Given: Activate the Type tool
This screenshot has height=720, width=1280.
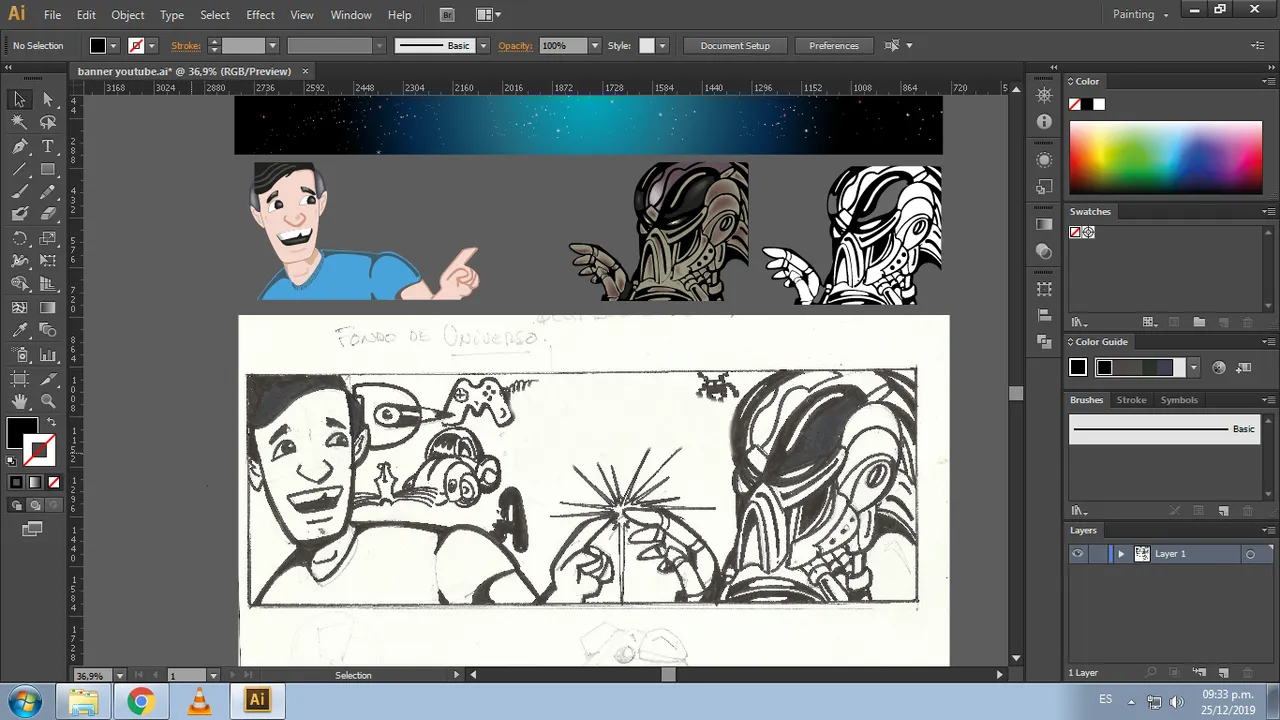Looking at the screenshot, I should point(48,146).
